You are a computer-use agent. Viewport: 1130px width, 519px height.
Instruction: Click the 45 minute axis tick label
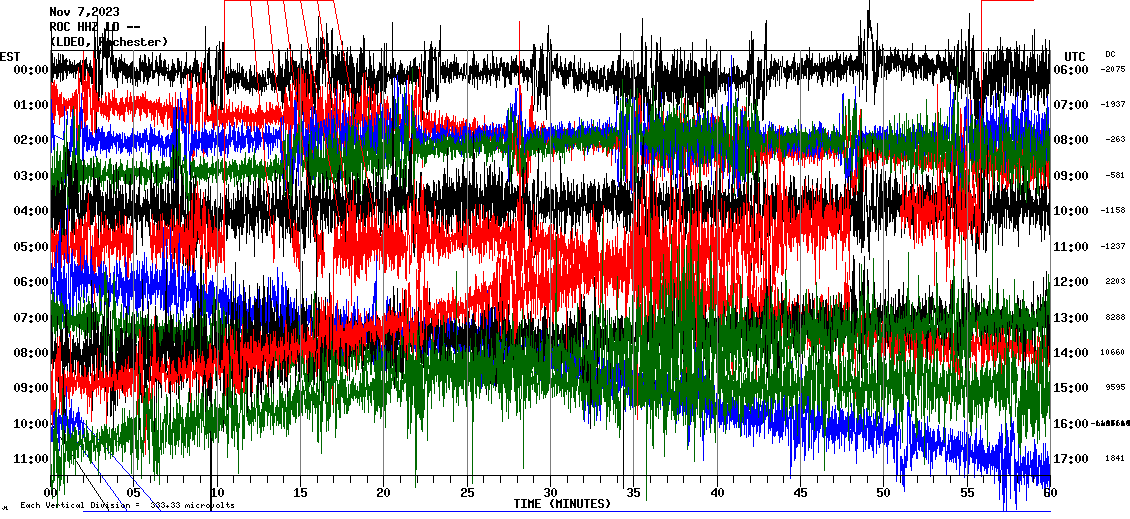[x=800, y=493]
